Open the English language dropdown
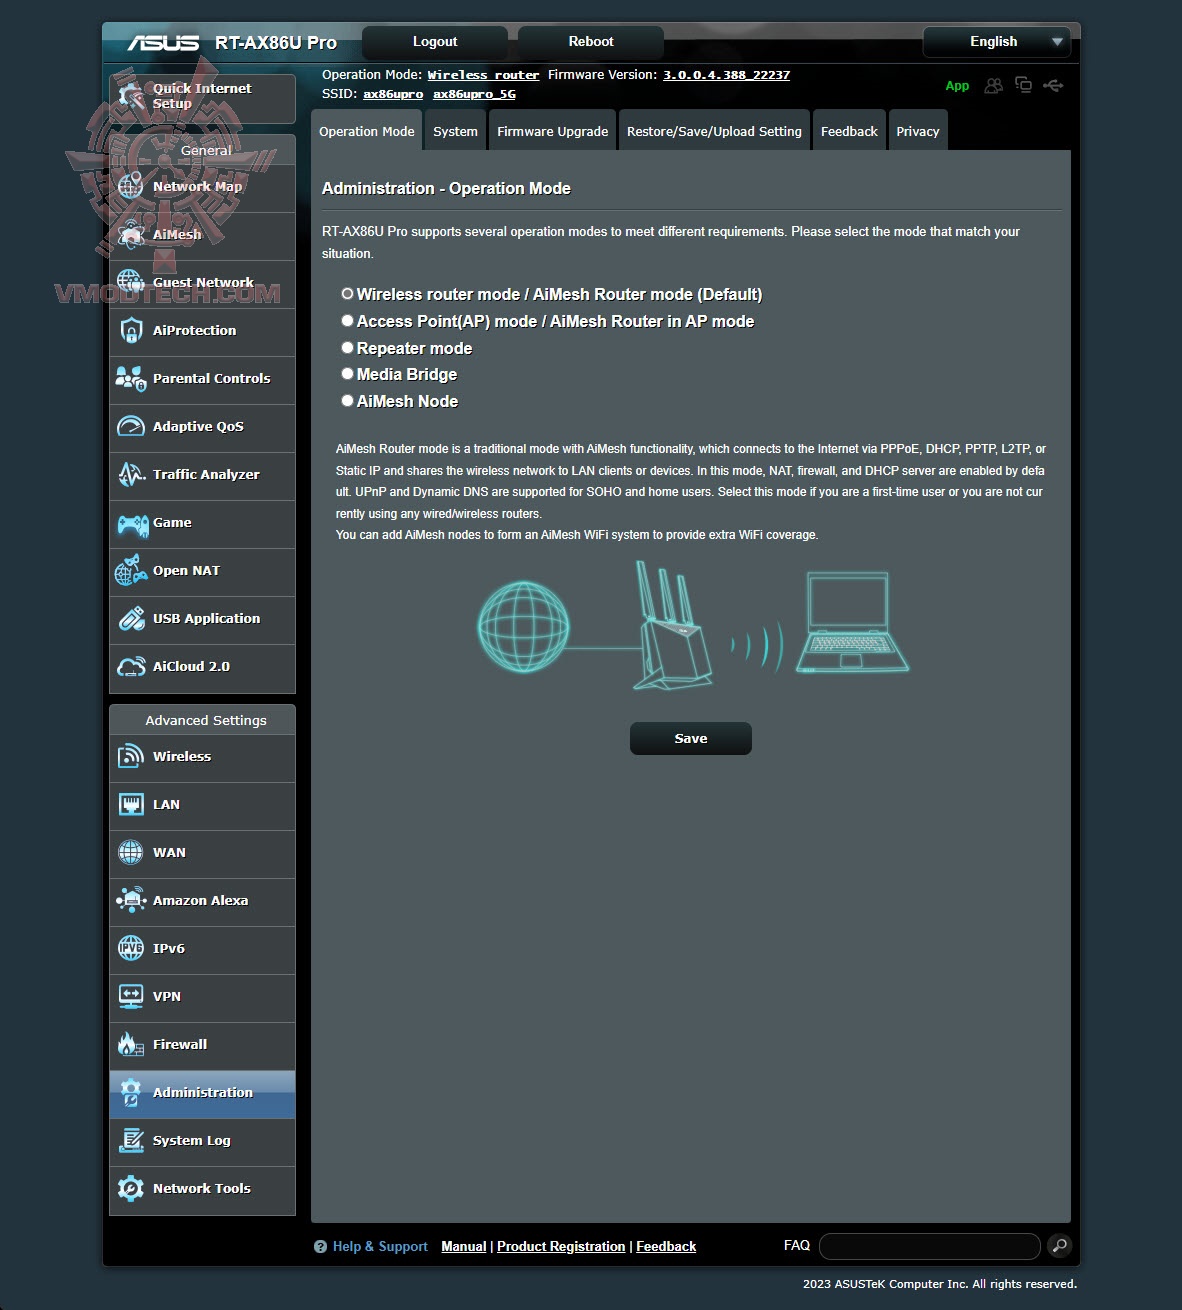 click(996, 42)
